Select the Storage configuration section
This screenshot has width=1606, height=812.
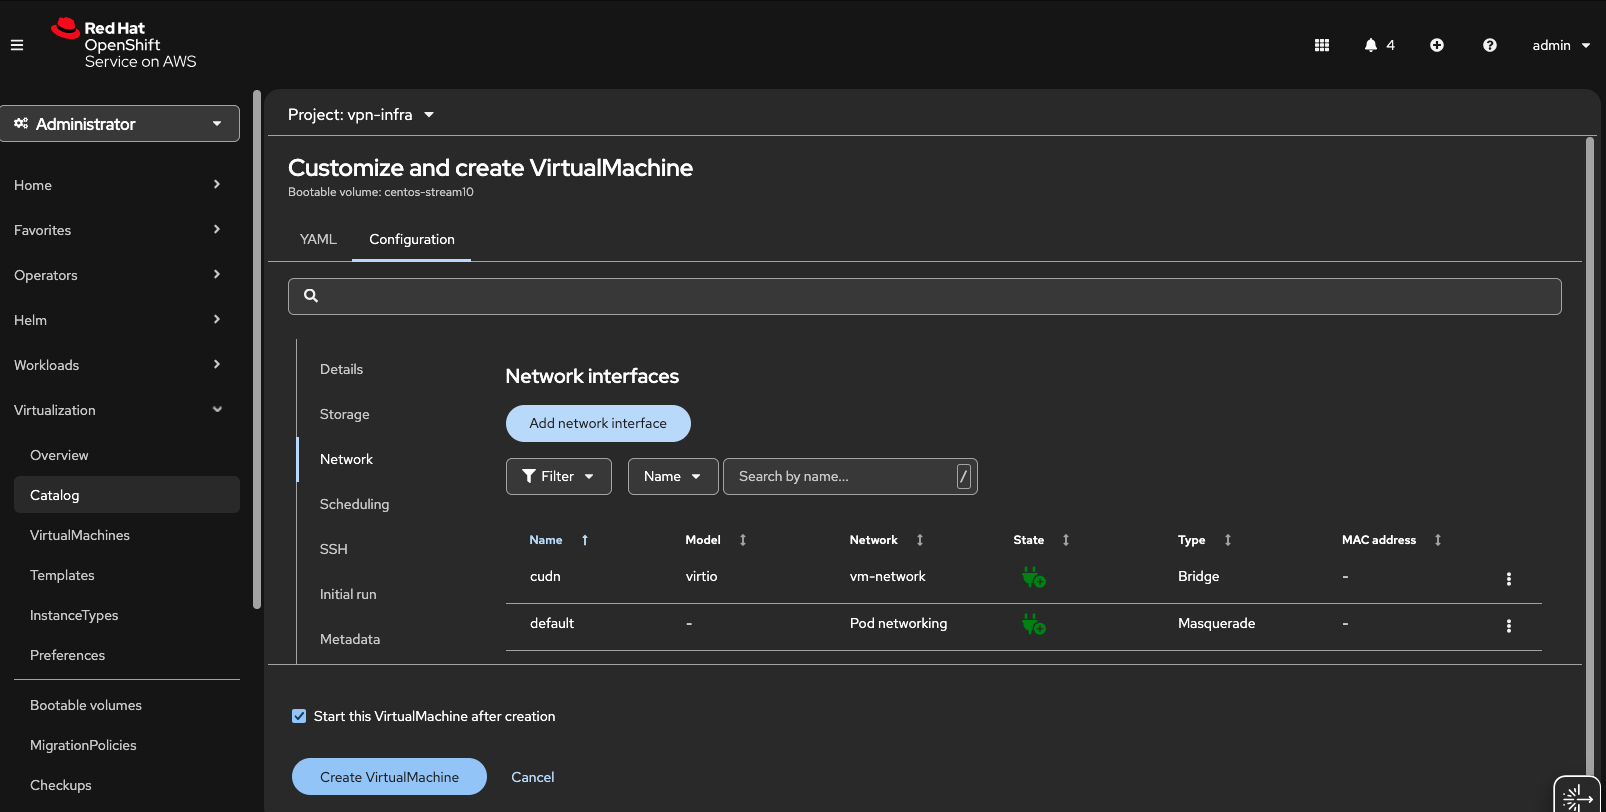tap(345, 414)
